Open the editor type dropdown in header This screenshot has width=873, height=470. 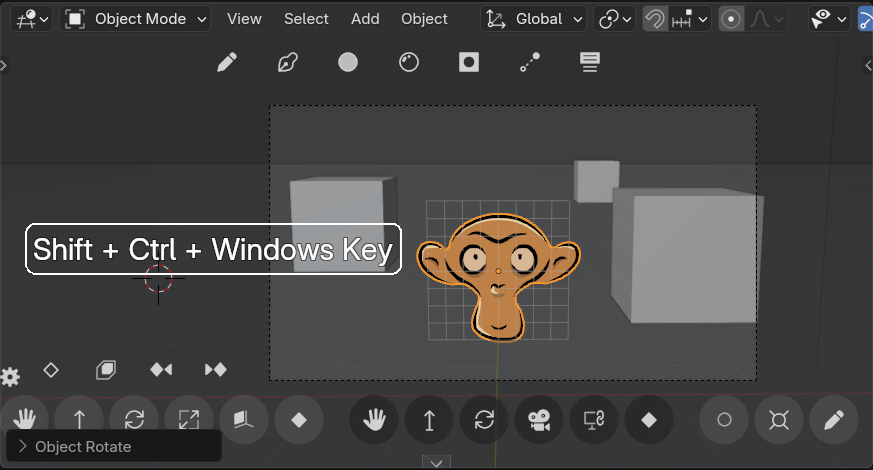31,19
